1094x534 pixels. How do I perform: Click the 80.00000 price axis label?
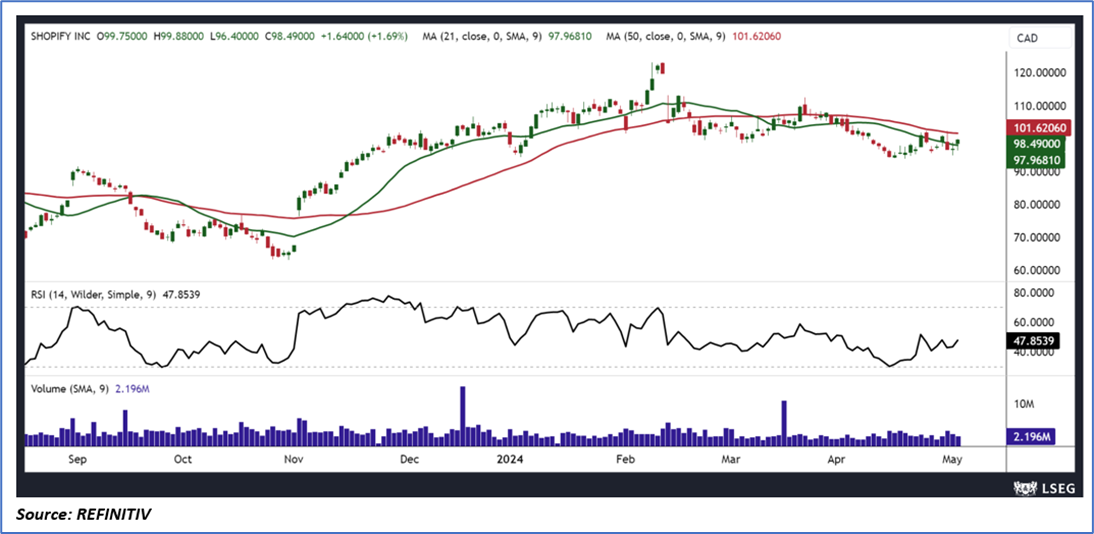click(1038, 205)
